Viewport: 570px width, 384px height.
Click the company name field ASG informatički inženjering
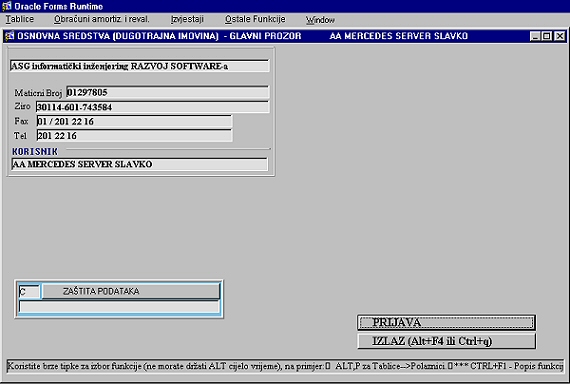[140, 66]
